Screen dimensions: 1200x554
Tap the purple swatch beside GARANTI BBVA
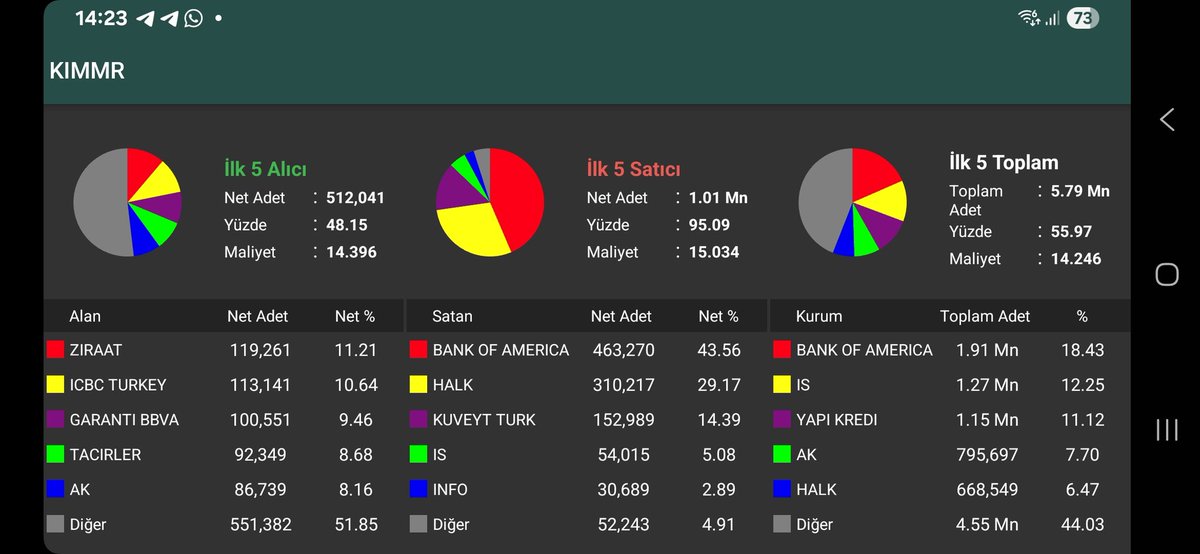click(55, 420)
